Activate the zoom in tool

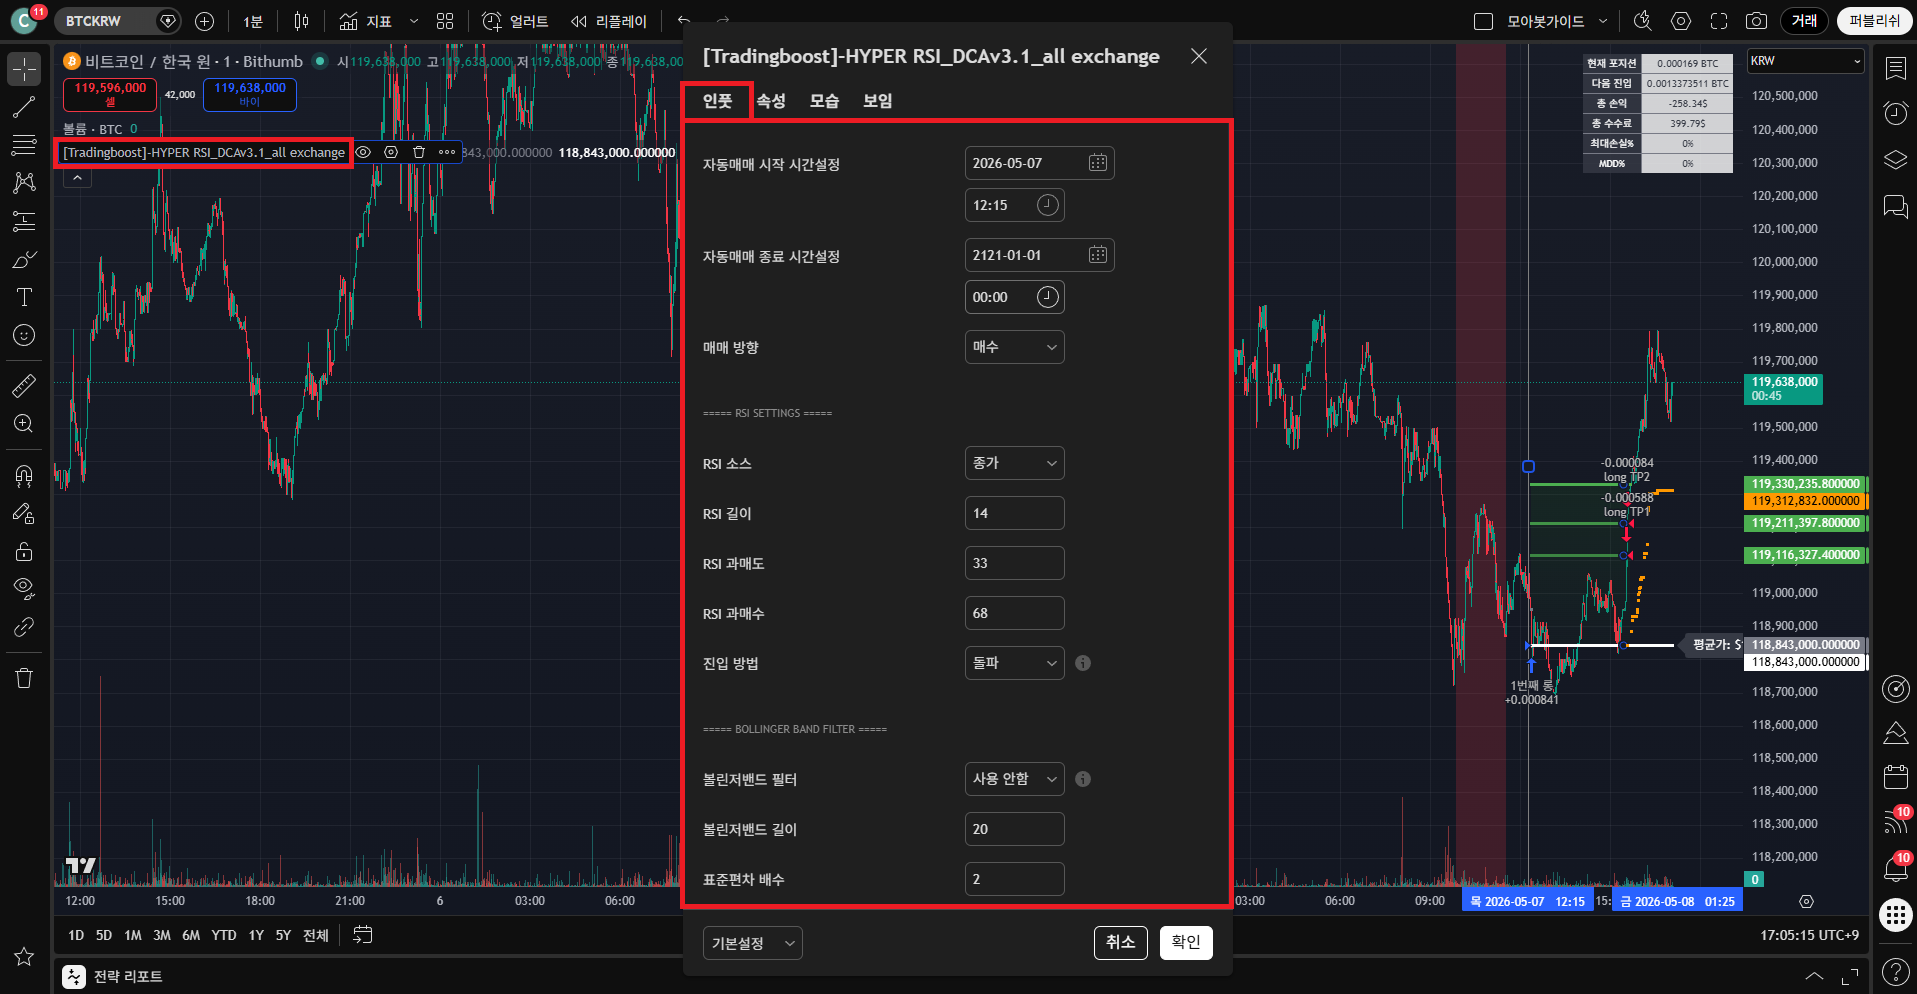click(24, 423)
